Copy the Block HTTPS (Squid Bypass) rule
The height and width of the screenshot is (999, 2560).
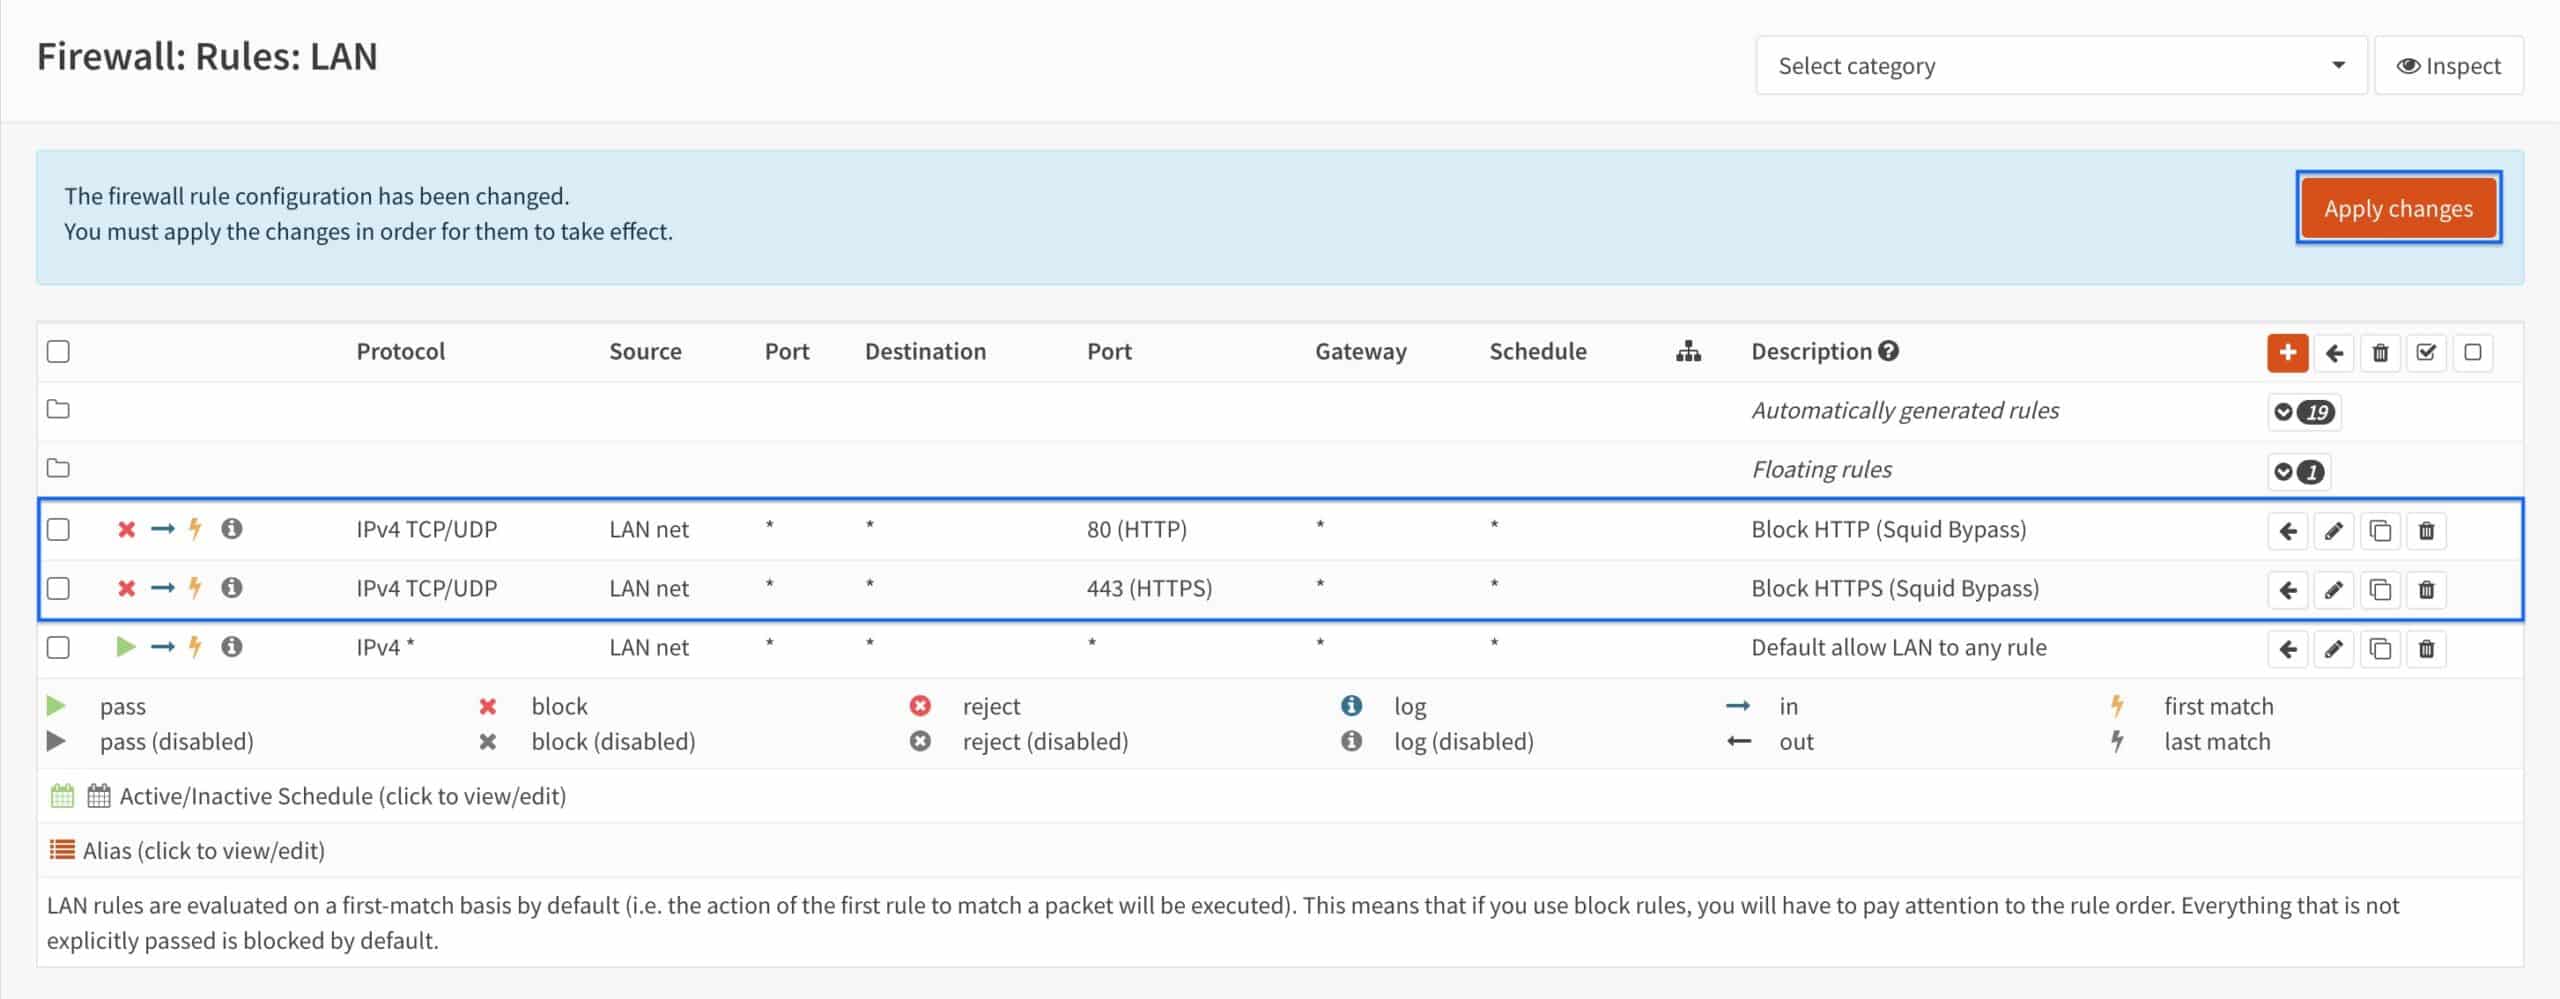2381,589
